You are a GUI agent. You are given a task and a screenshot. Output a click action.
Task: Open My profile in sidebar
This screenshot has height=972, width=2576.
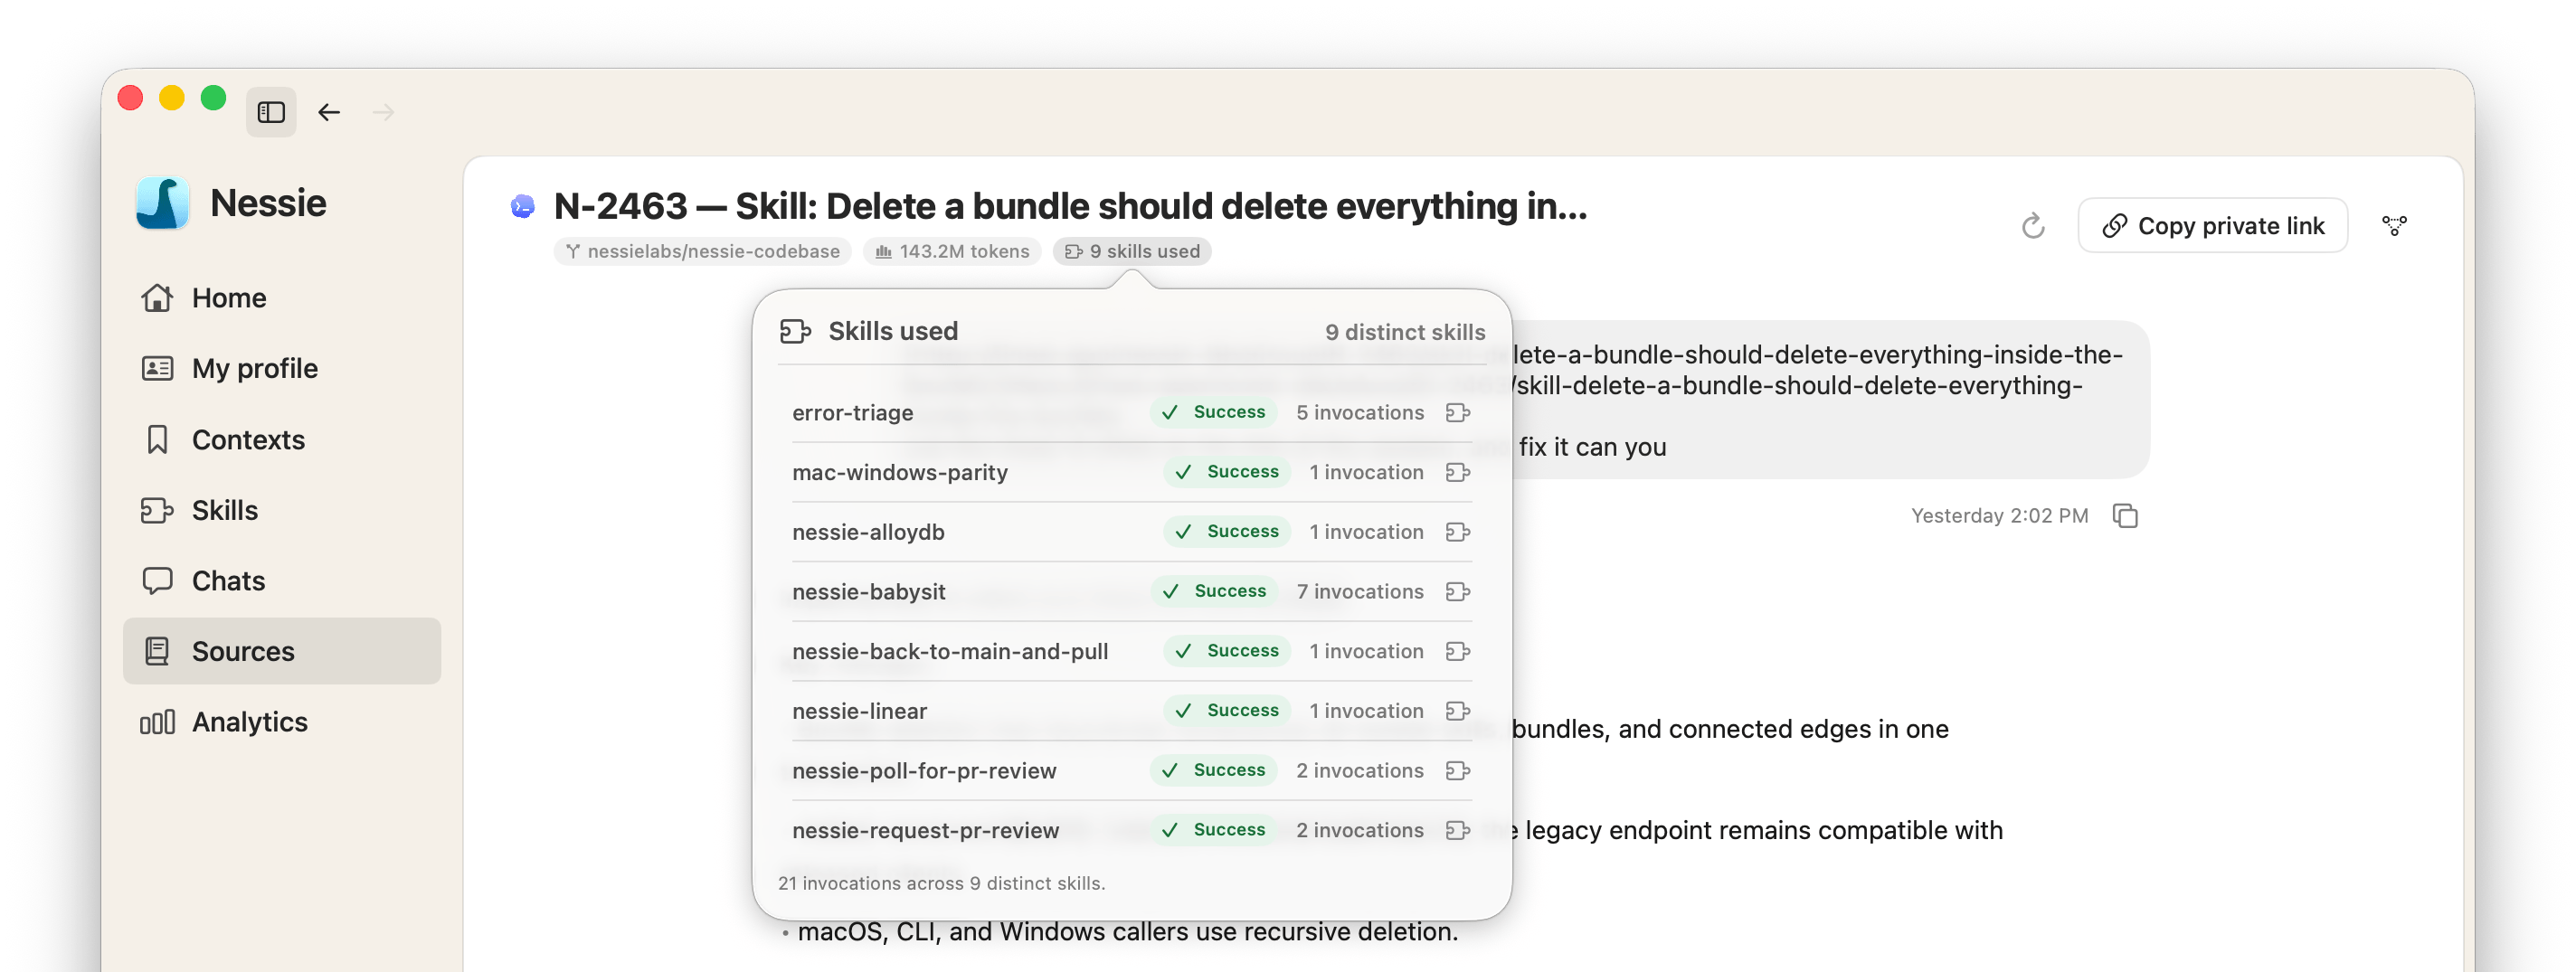282,368
